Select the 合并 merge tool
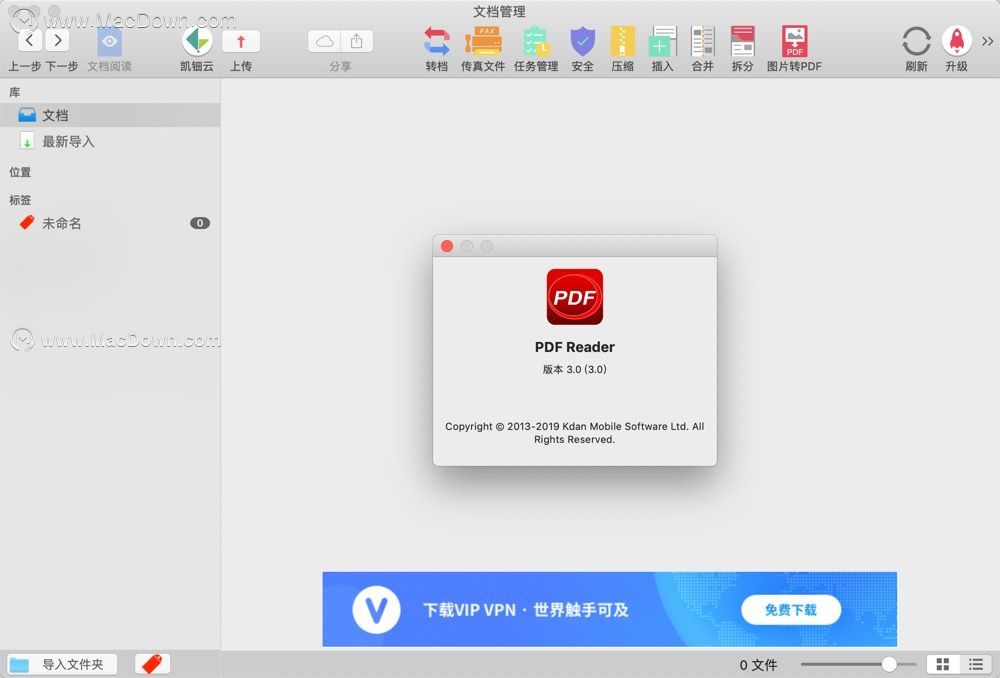This screenshot has width=1000, height=678. click(703, 41)
